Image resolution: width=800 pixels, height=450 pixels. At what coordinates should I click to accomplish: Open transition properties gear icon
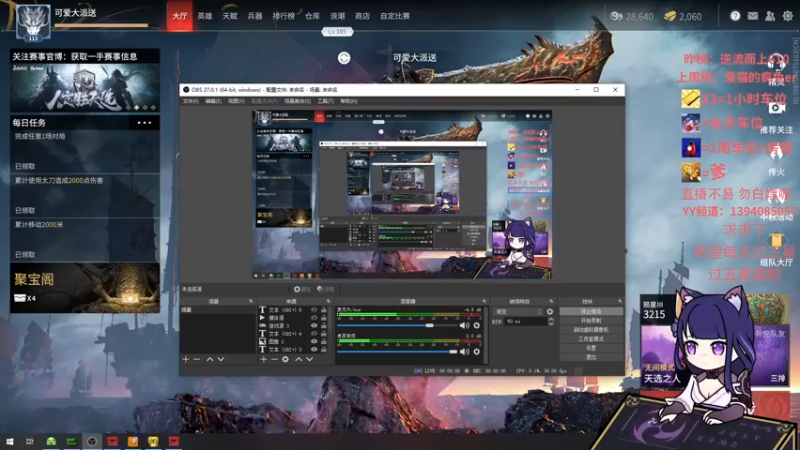(x=550, y=311)
